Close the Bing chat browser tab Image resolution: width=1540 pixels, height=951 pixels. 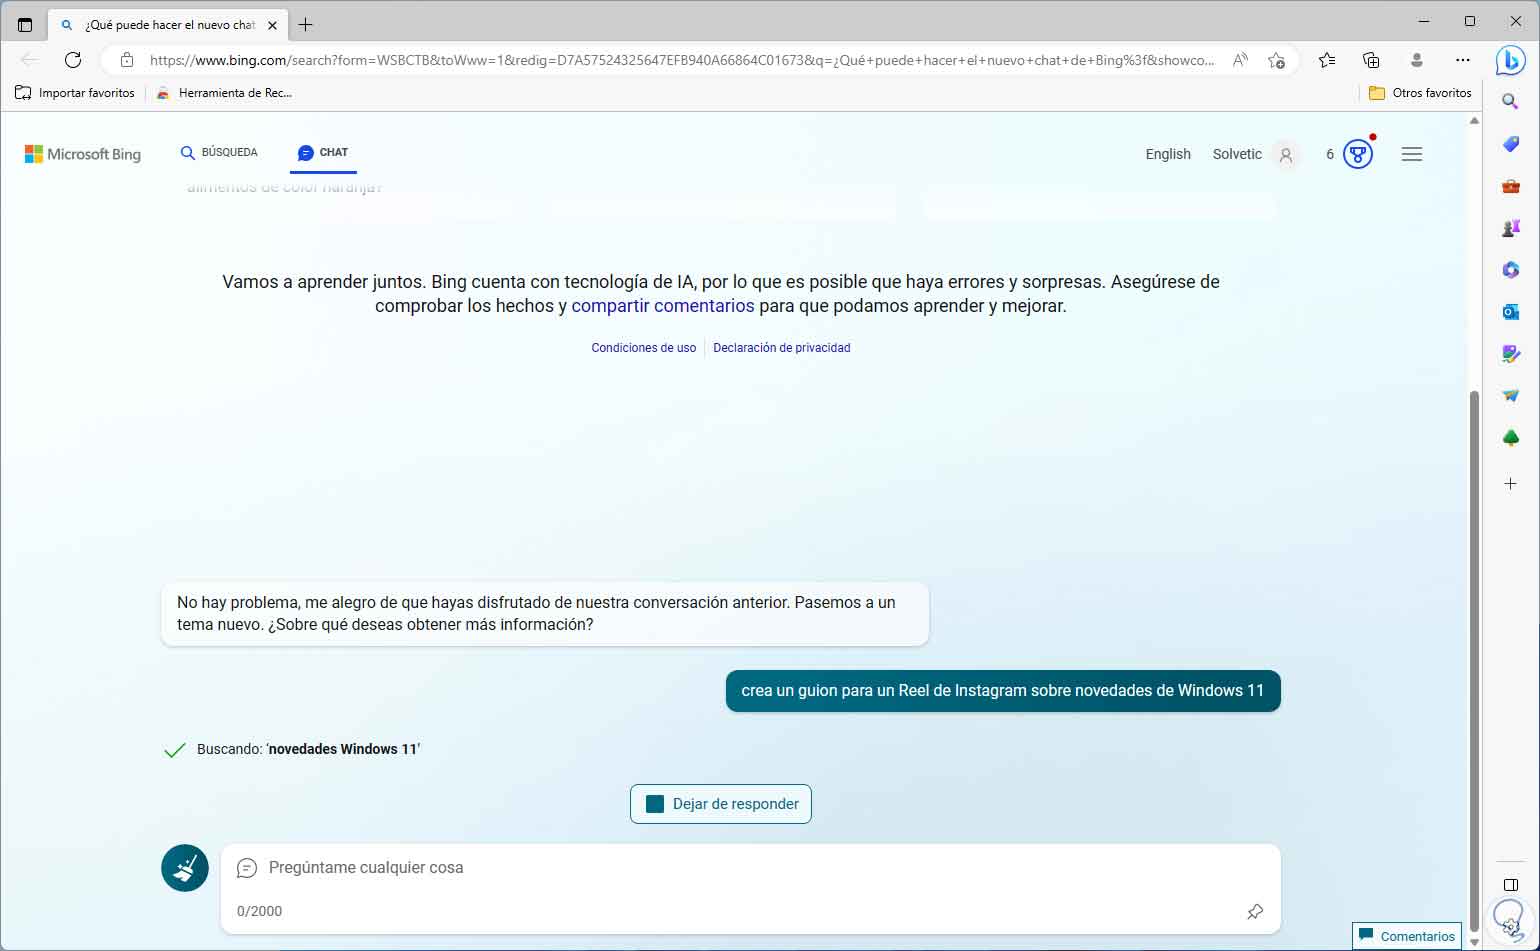pos(272,25)
